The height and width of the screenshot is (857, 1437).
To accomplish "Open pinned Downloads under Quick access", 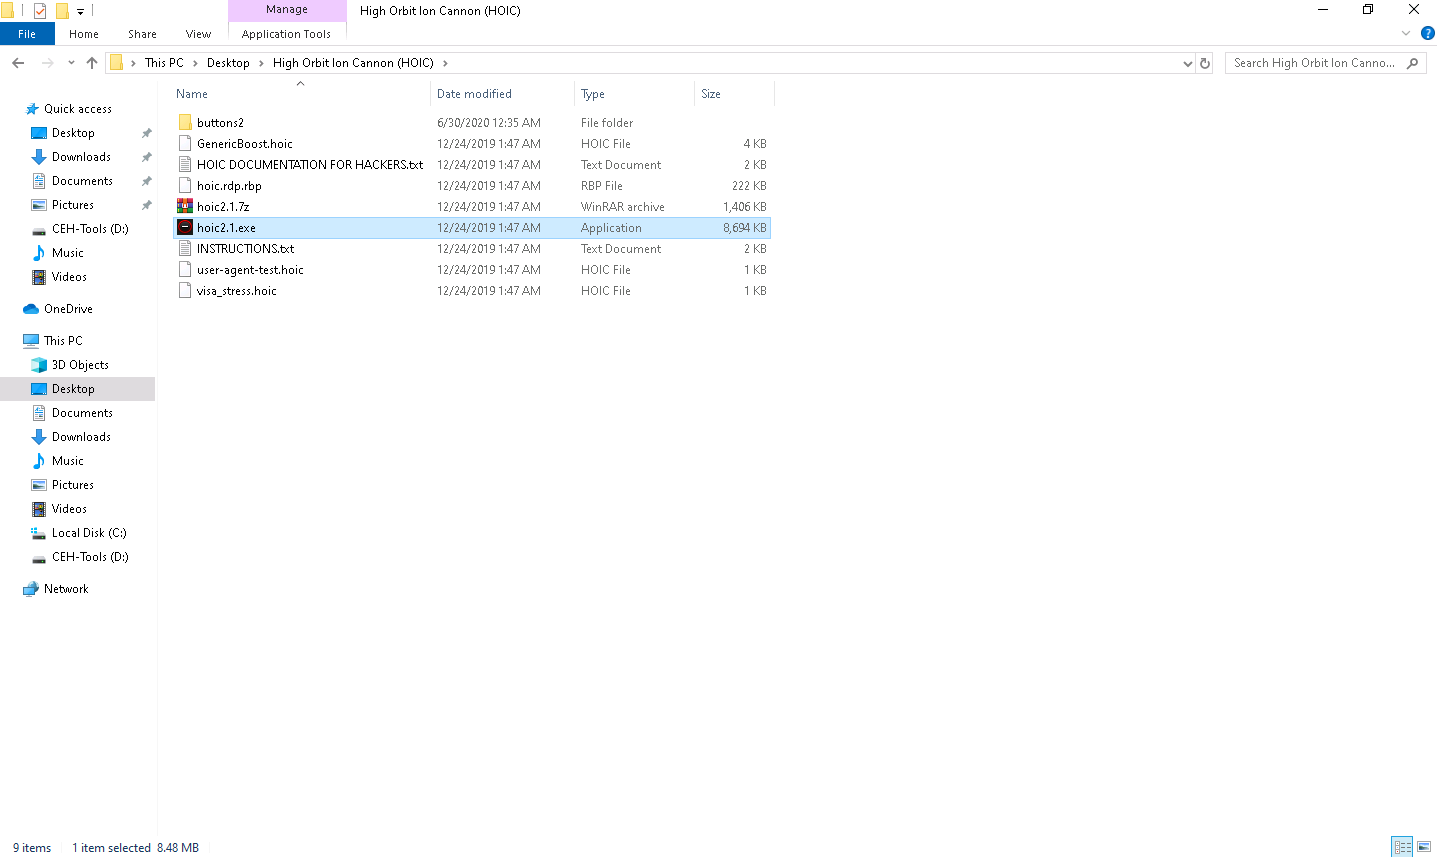I will (81, 157).
